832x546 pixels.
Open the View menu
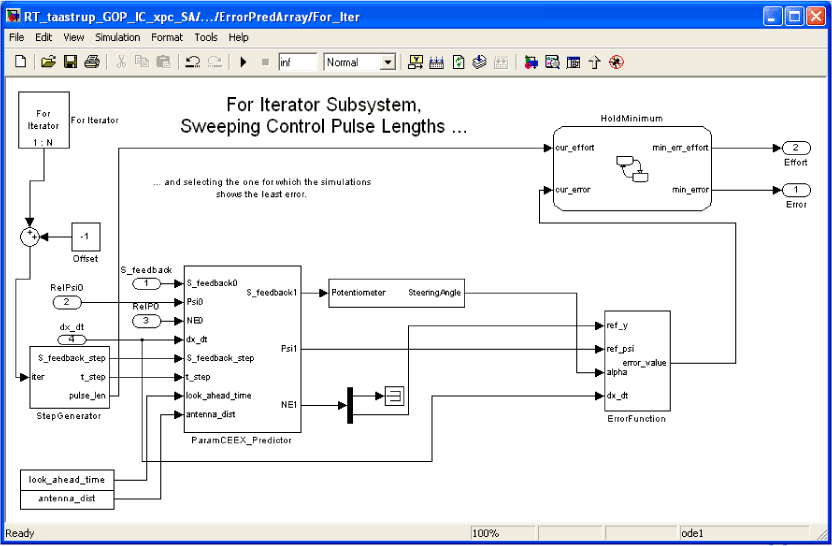coord(74,38)
